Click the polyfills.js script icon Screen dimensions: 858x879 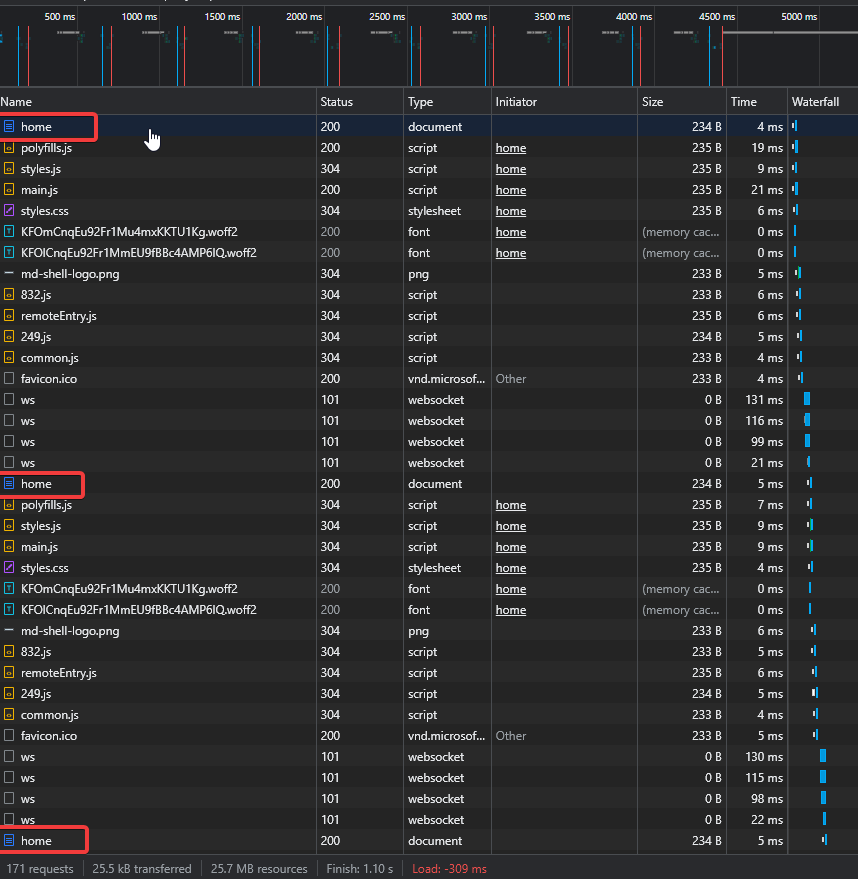(10, 148)
